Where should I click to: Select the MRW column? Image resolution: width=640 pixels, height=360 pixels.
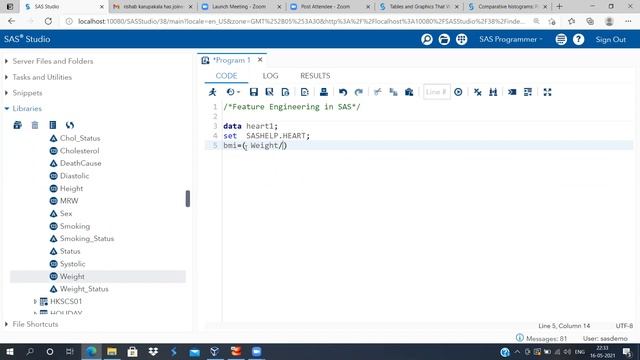(x=69, y=201)
